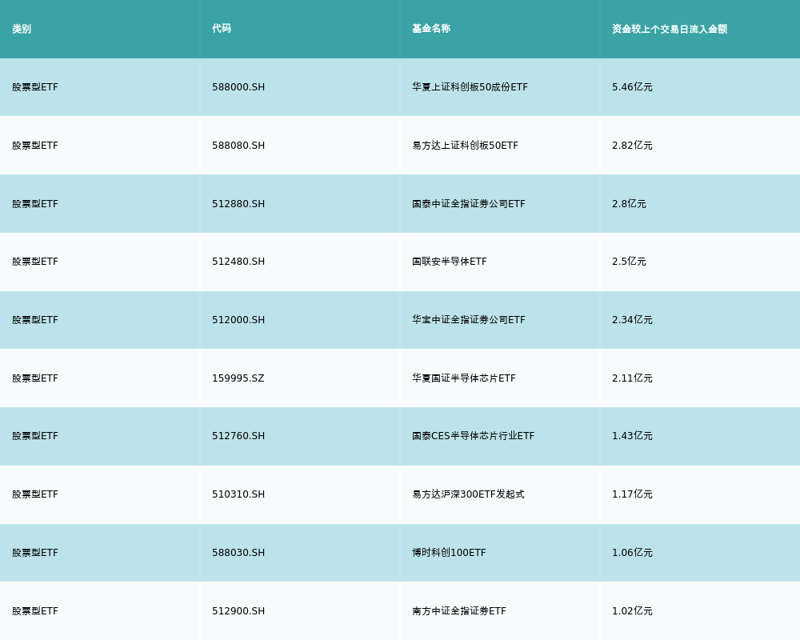The height and width of the screenshot is (640, 800).
Task: Click 股票型ETF in the 159995.SZ row
Action: 35,378
